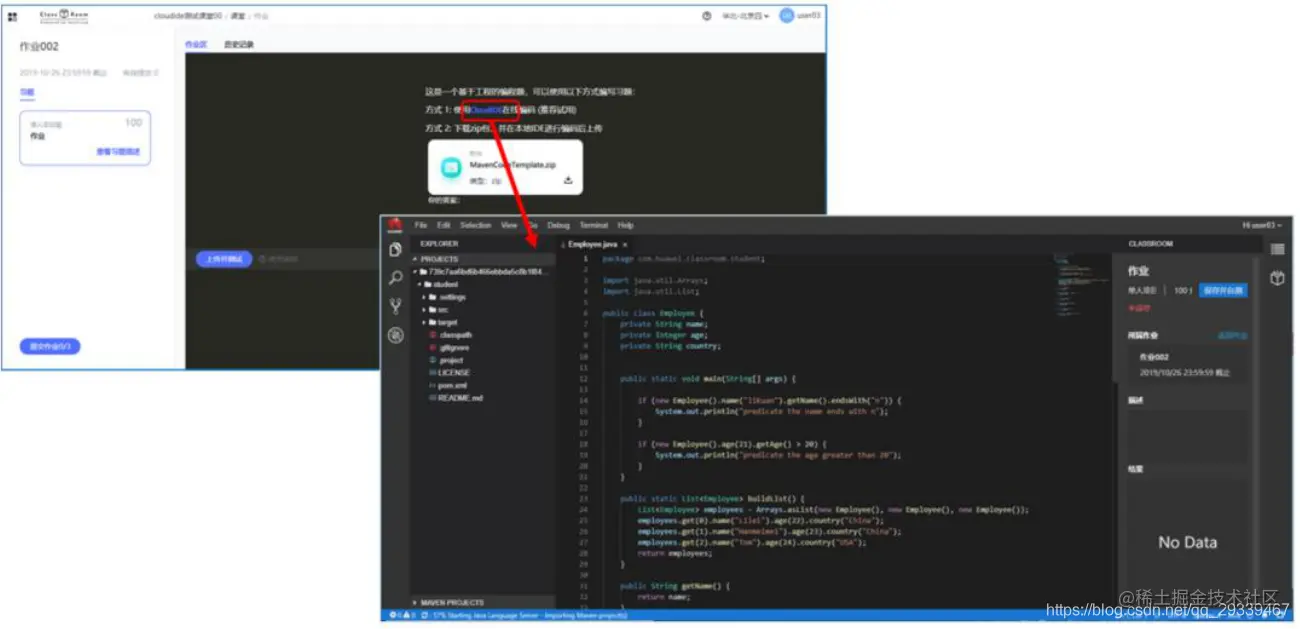Collapse the PROJECTS section
Image resolution: width=1300 pixels, height=629 pixels.
pyautogui.click(x=482, y=259)
